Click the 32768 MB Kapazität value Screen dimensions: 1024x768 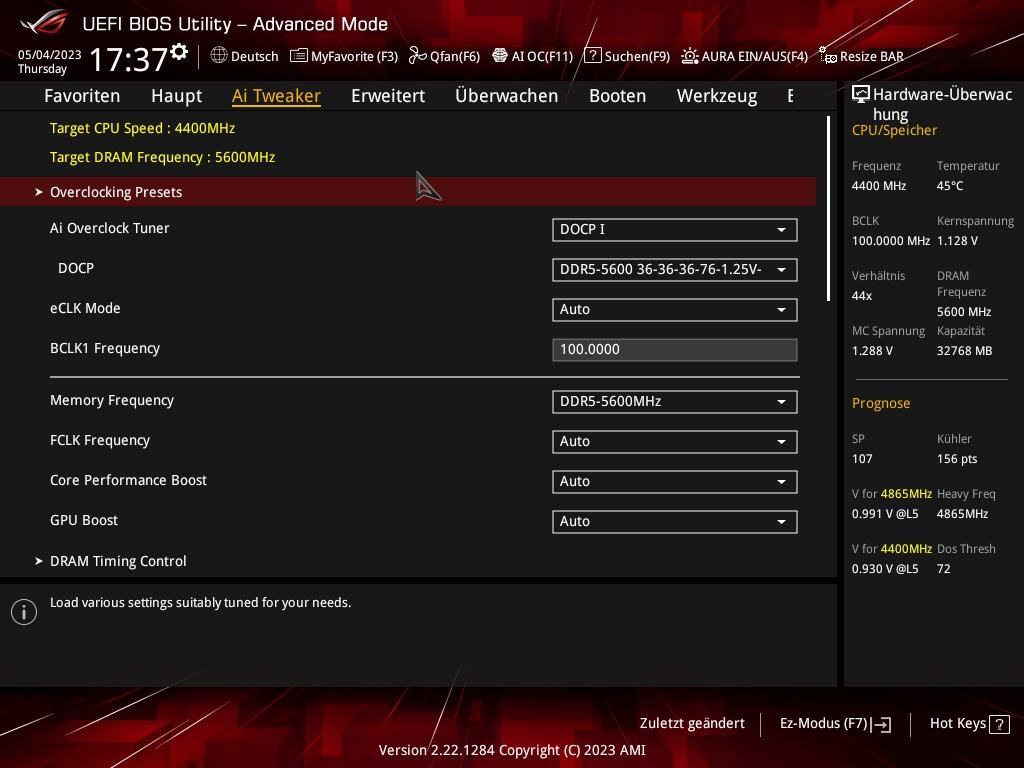coord(965,351)
